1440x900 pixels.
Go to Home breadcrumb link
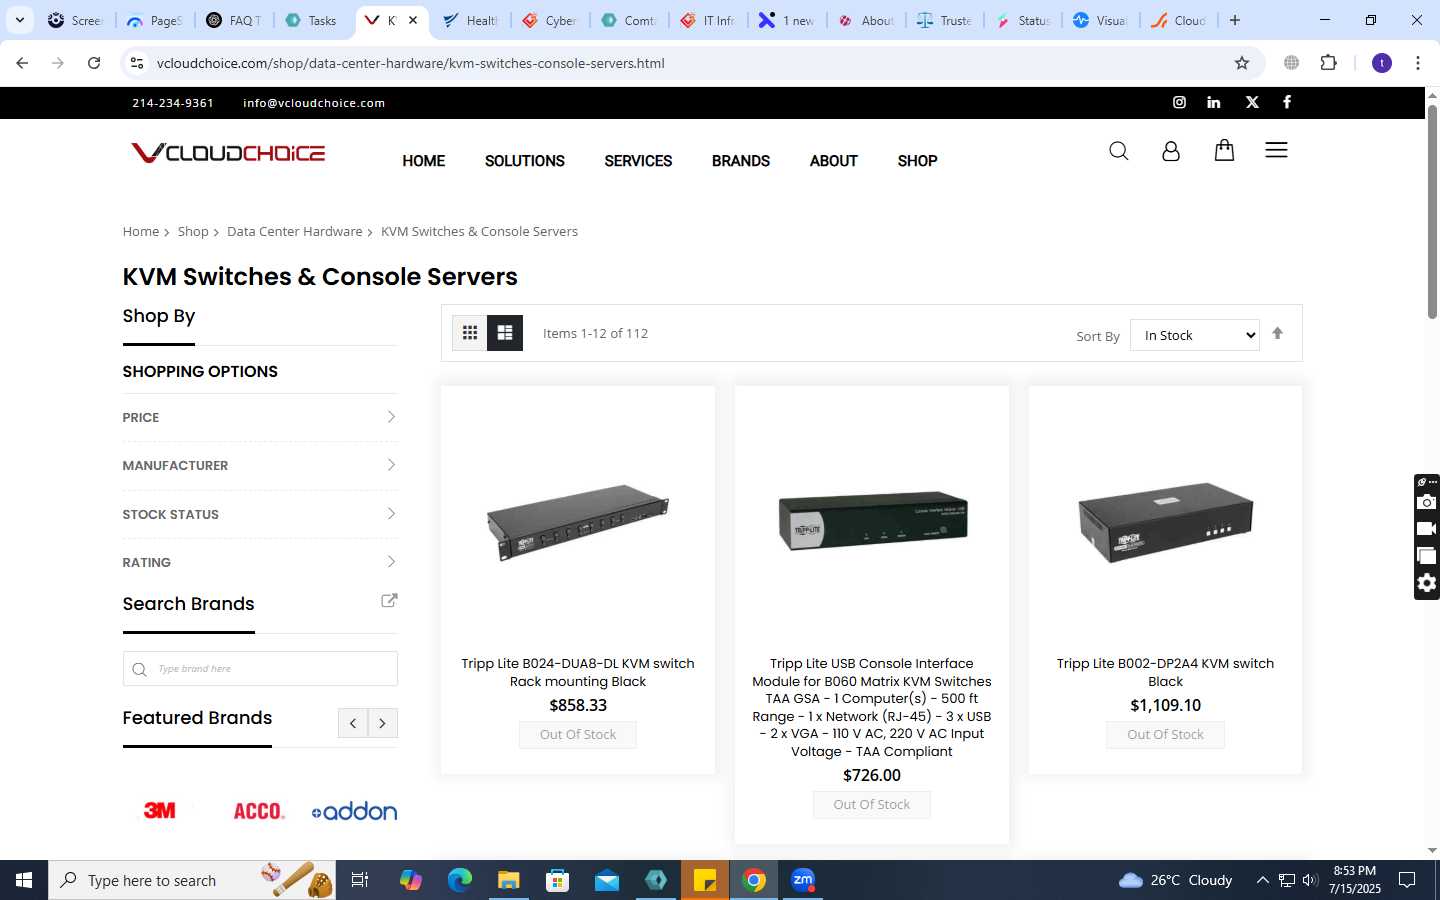(141, 231)
